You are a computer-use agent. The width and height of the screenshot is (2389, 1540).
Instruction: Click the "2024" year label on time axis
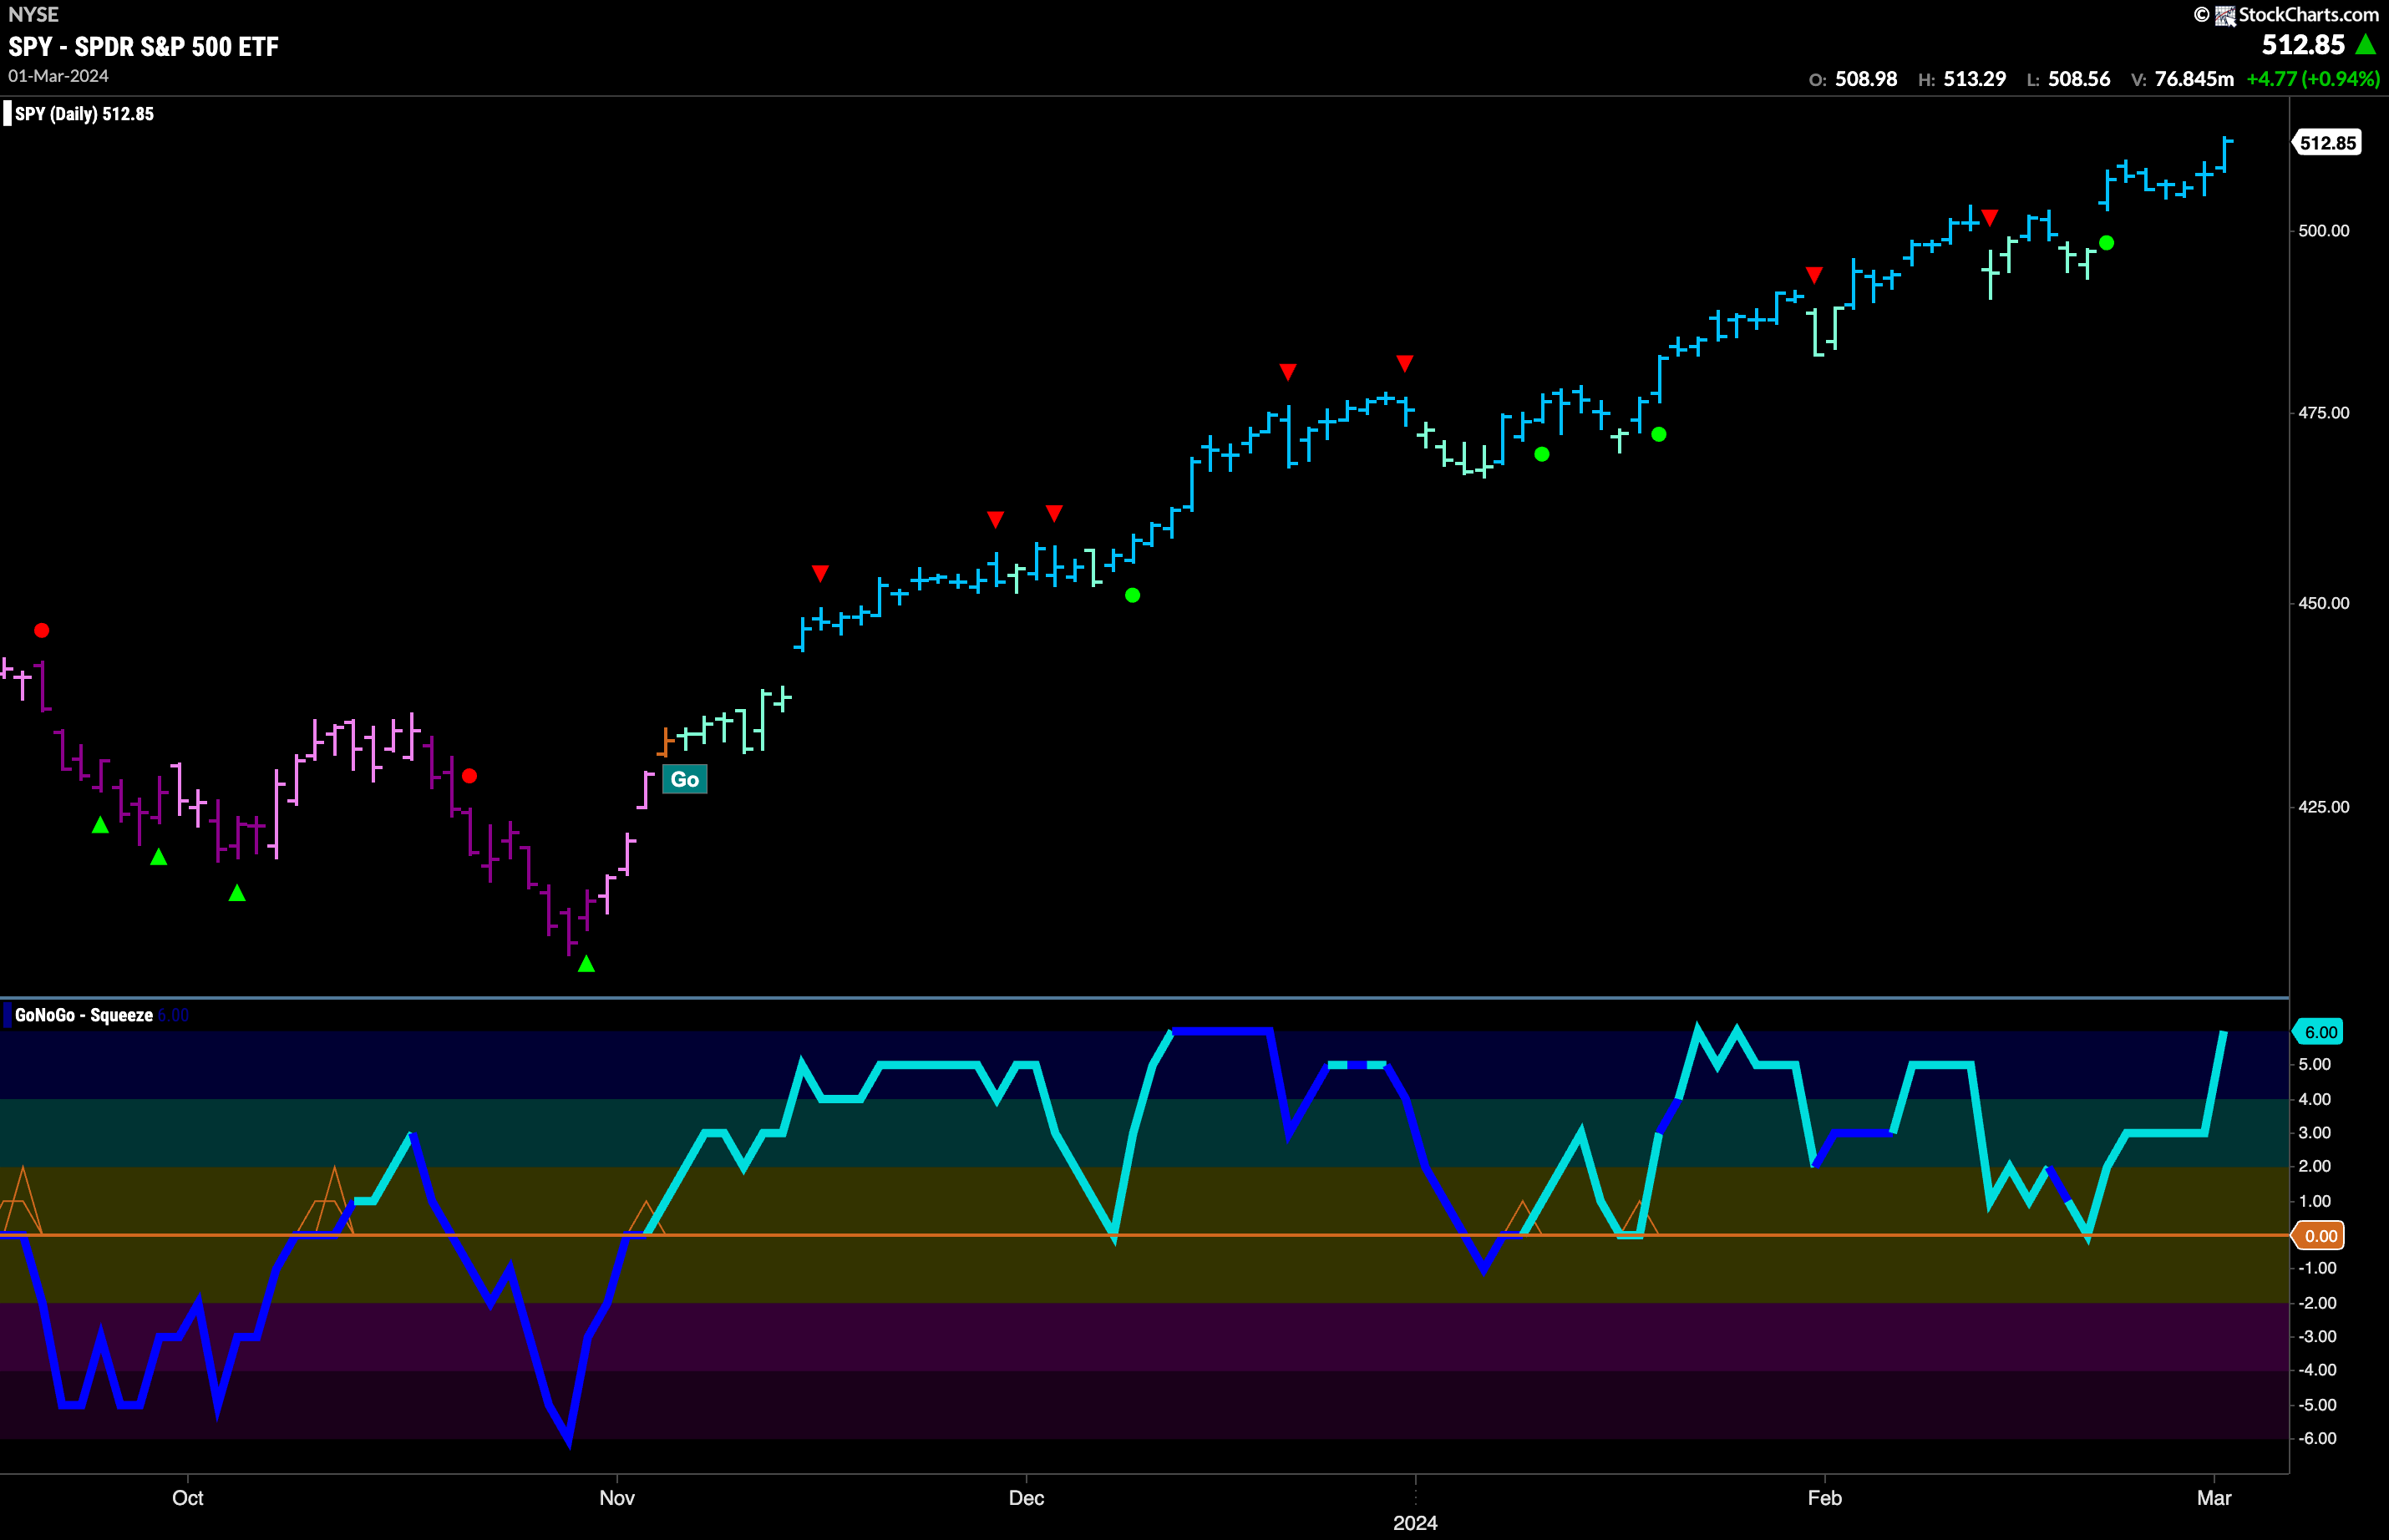point(1415,1523)
